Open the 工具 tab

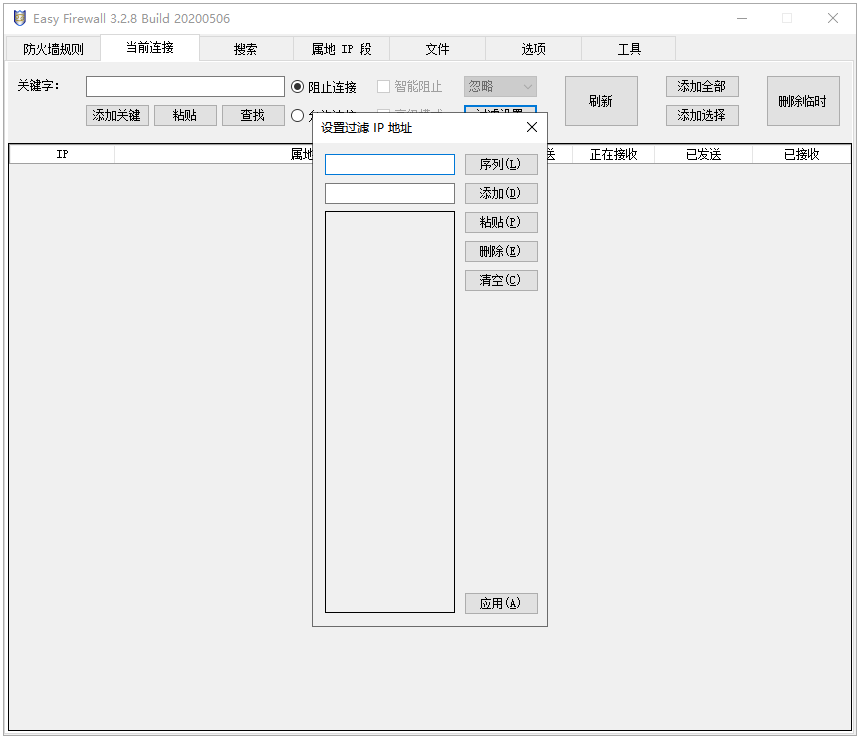(x=629, y=49)
